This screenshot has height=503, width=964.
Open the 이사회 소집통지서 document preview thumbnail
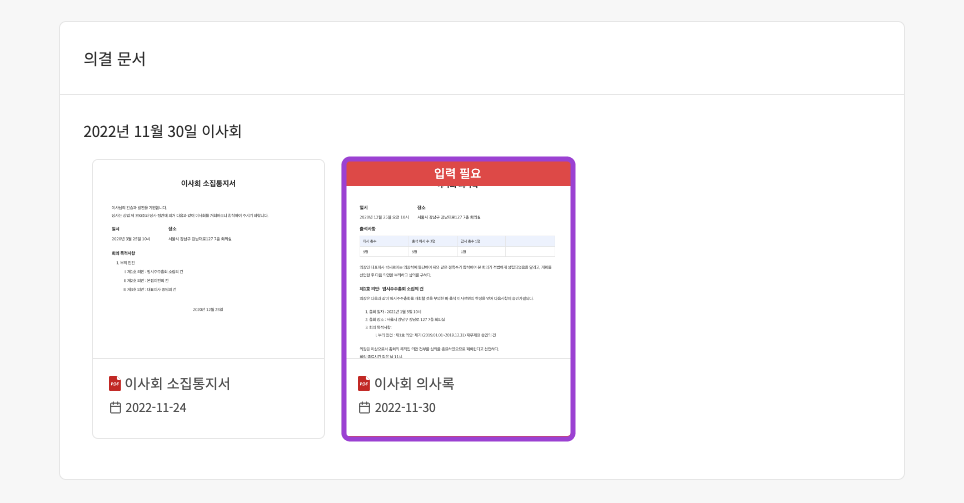[208, 258]
